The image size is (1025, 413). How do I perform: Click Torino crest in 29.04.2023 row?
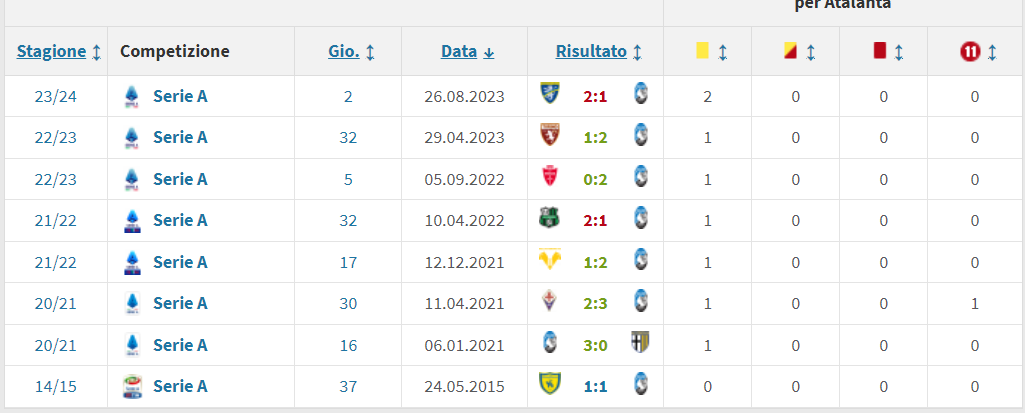(x=549, y=137)
